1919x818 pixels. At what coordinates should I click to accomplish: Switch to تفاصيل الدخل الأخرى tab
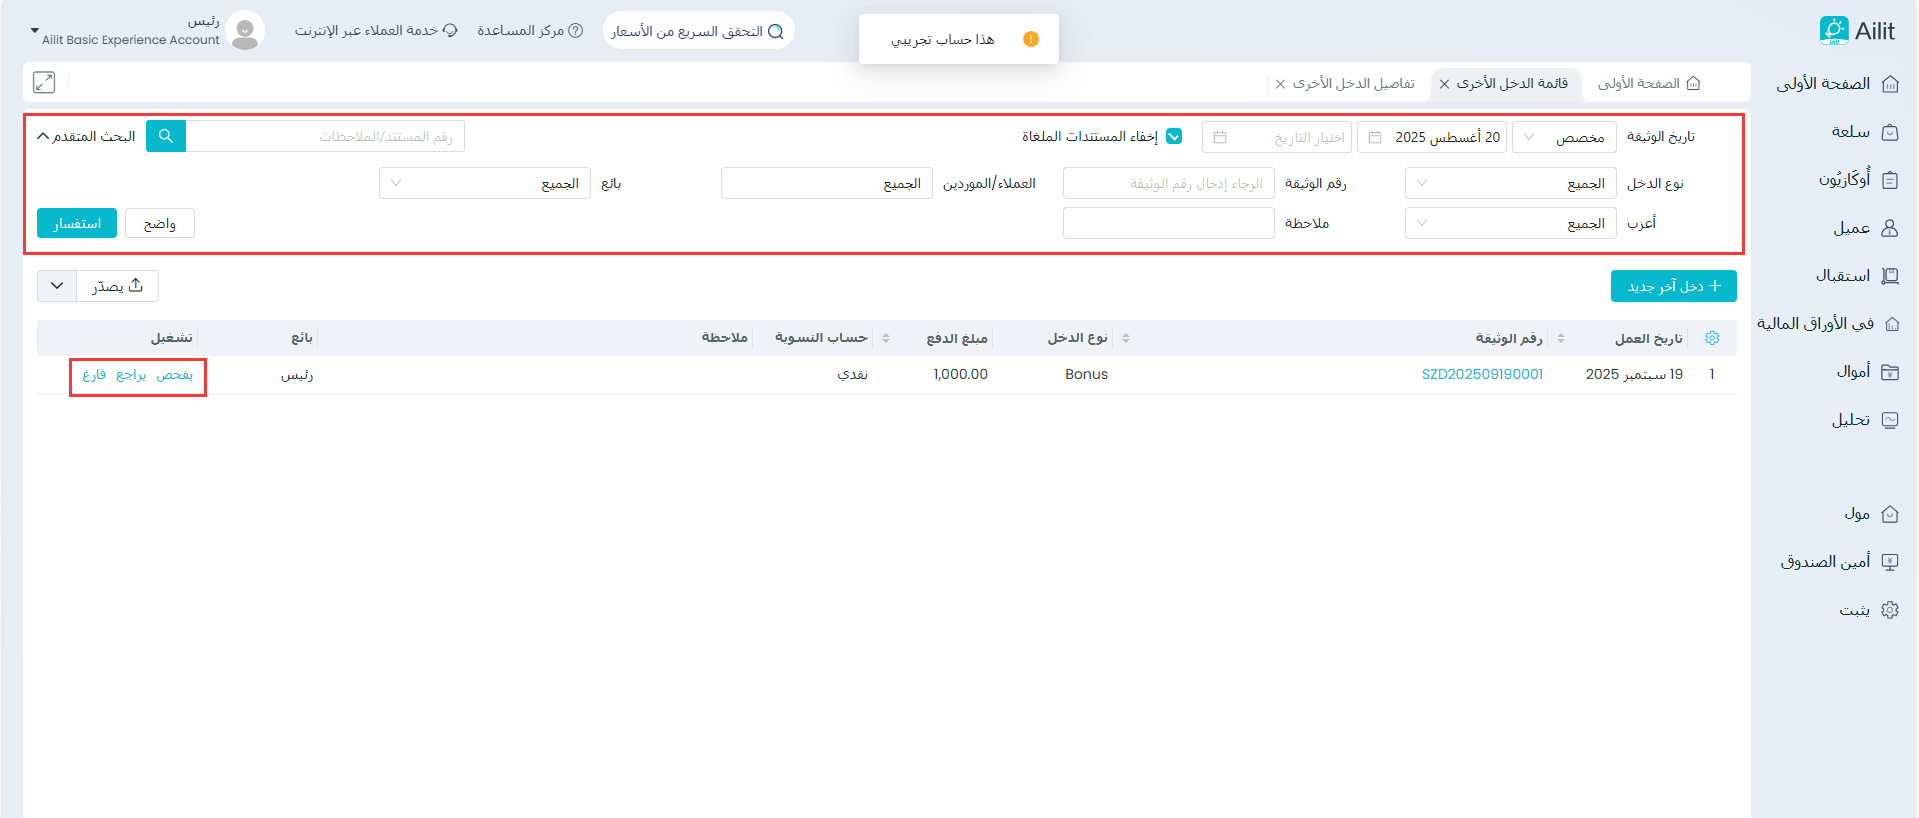pos(1352,84)
